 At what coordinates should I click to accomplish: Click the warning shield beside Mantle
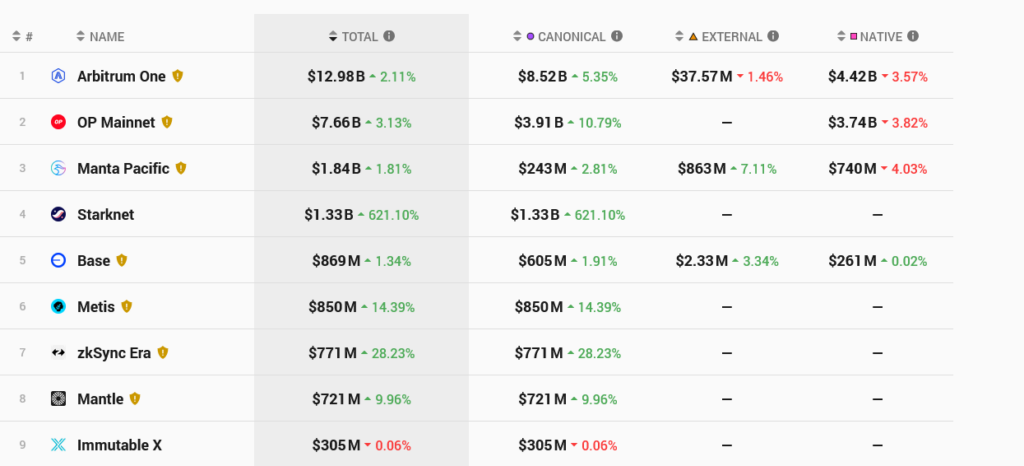click(135, 399)
